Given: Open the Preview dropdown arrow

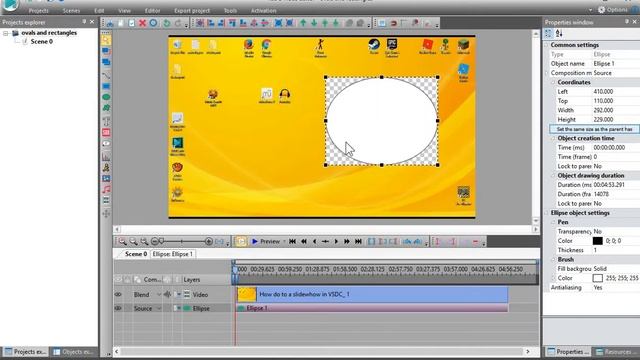Looking at the screenshot, I should coord(284,242).
